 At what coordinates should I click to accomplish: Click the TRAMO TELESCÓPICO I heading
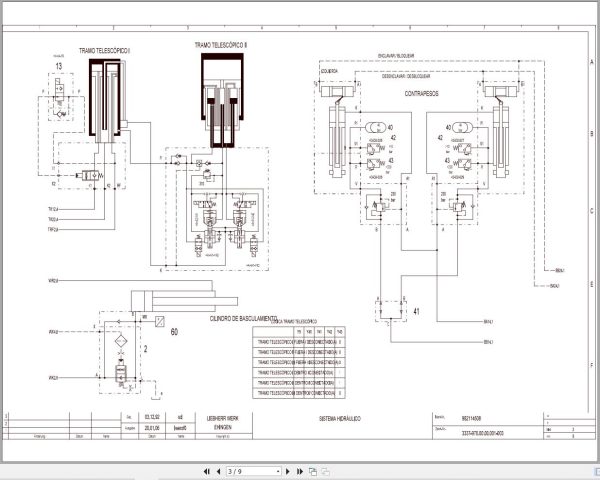point(104,51)
